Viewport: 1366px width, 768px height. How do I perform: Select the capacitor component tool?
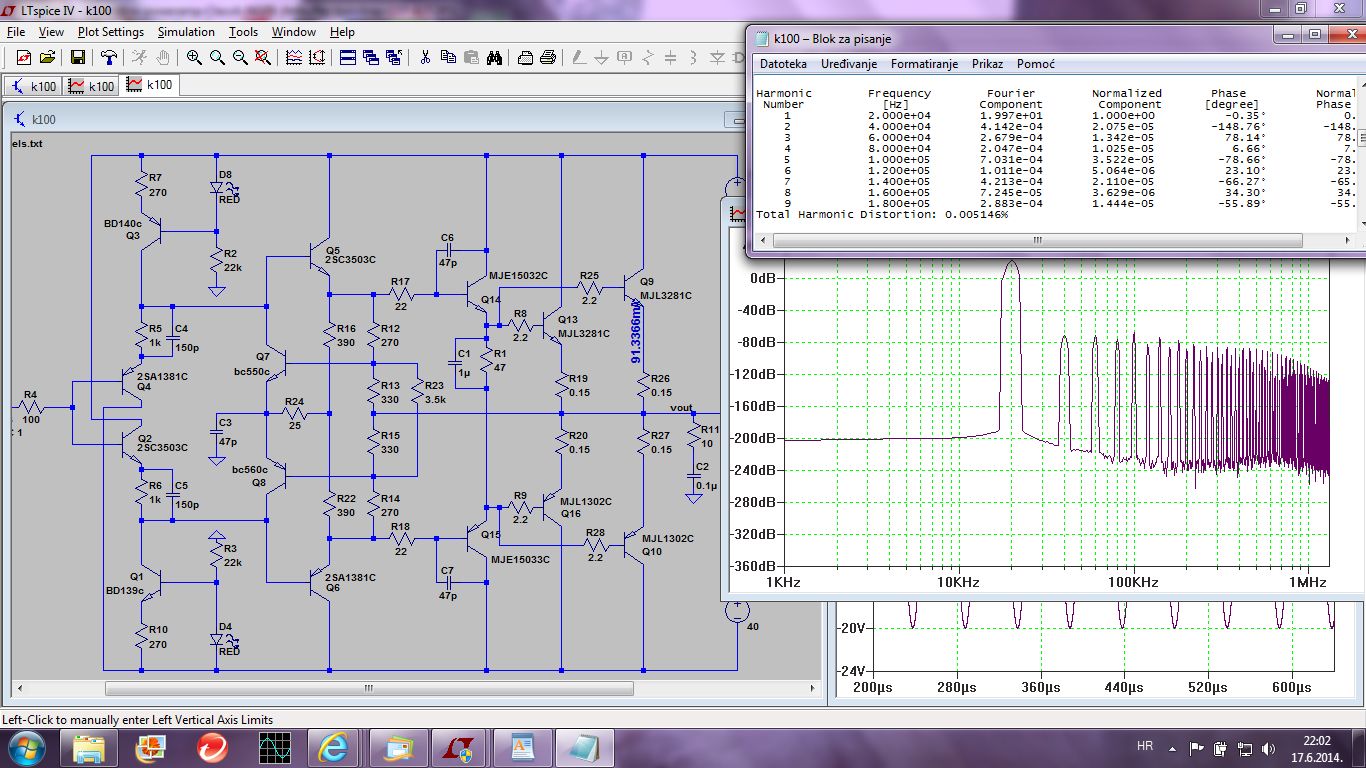pyautogui.click(x=670, y=57)
